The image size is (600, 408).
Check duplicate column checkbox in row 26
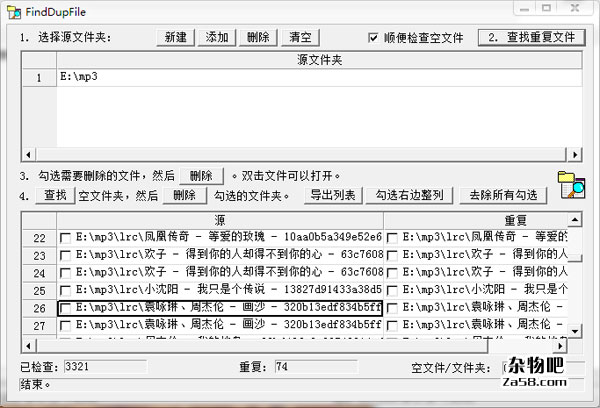392,308
